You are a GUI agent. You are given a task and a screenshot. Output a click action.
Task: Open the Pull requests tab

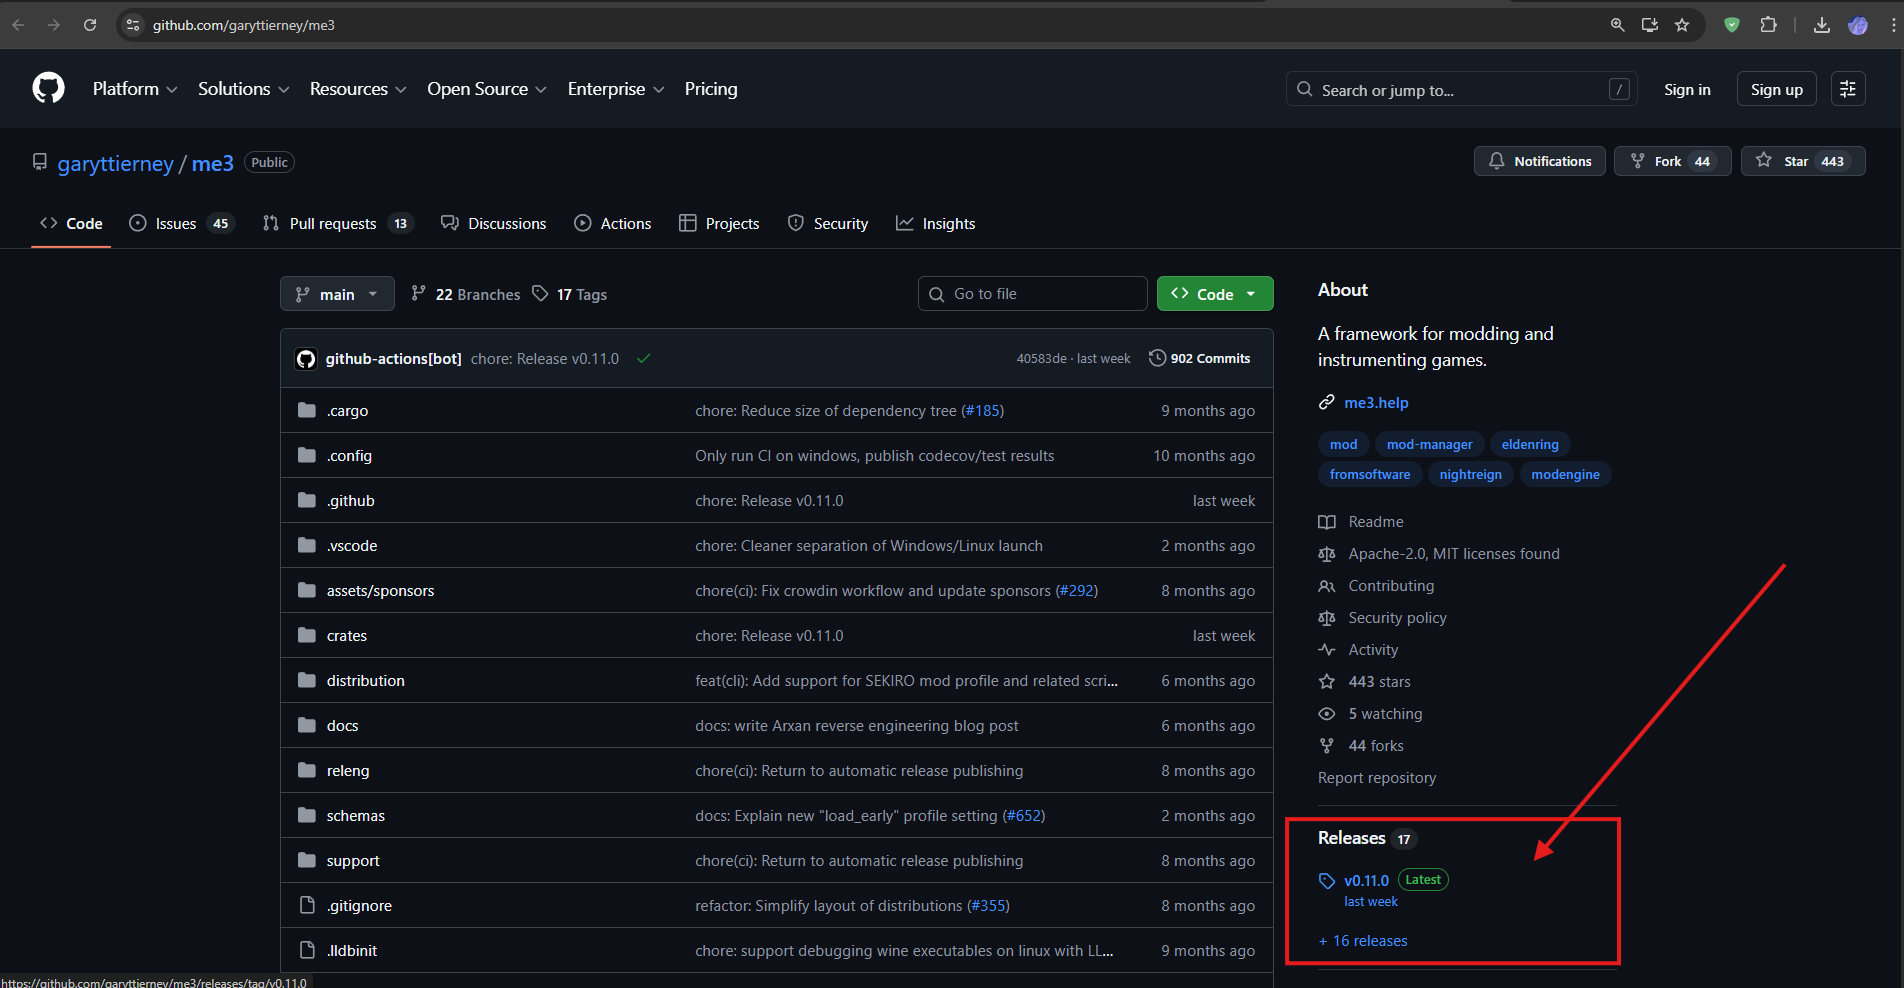[335, 224]
